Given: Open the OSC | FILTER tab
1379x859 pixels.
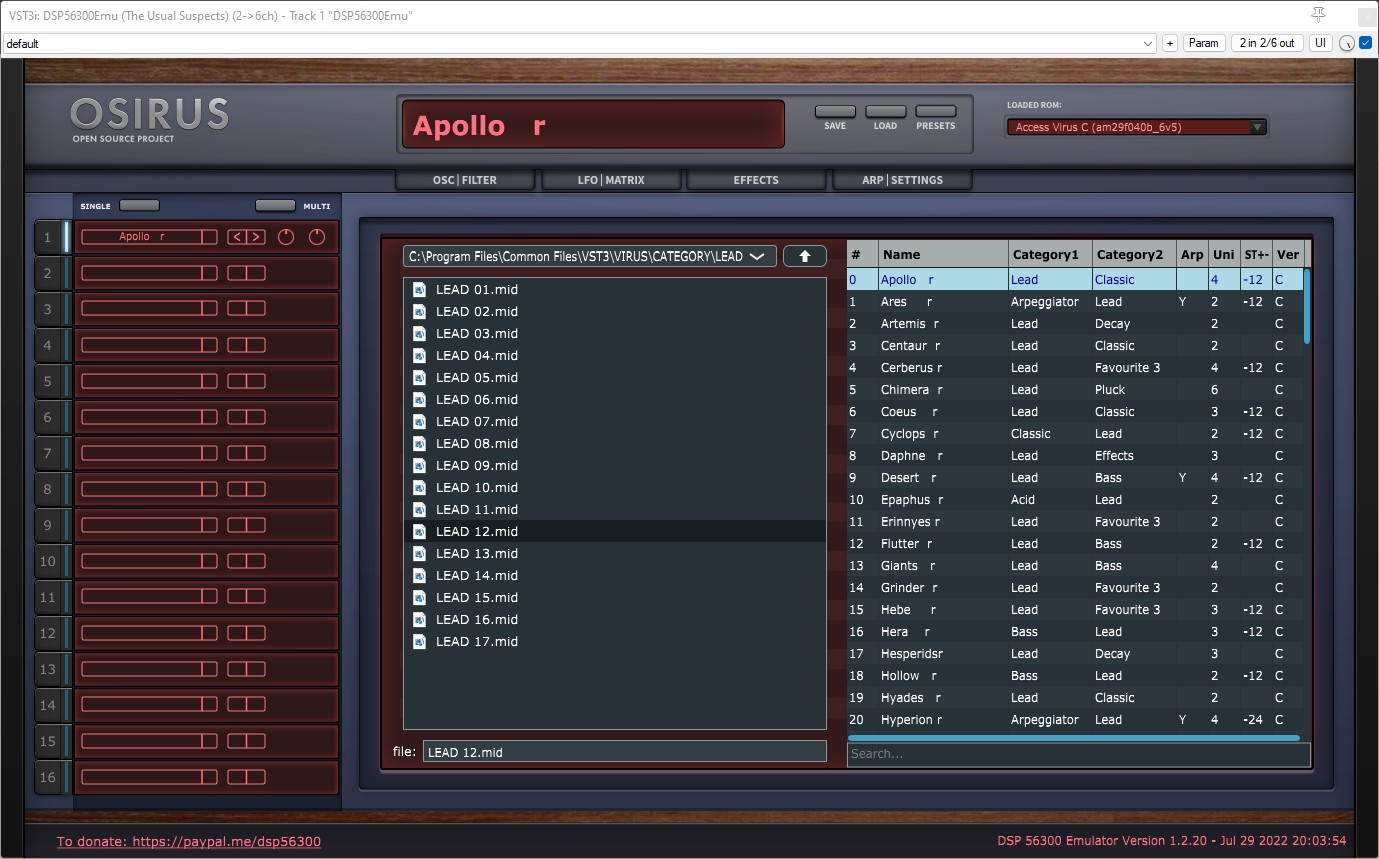Looking at the screenshot, I should [x=465, y=180].
